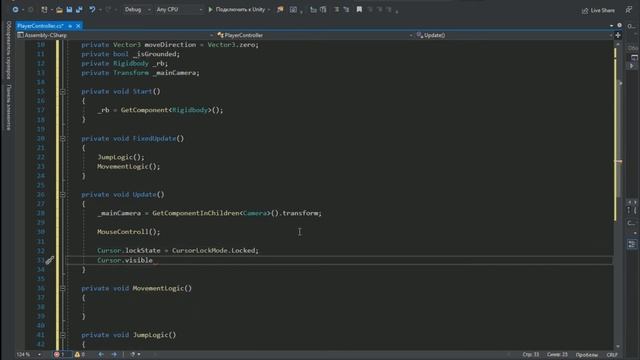
Task: Click the screwdriver quick actions icon on line 33
Action: (x=50, y=260)
